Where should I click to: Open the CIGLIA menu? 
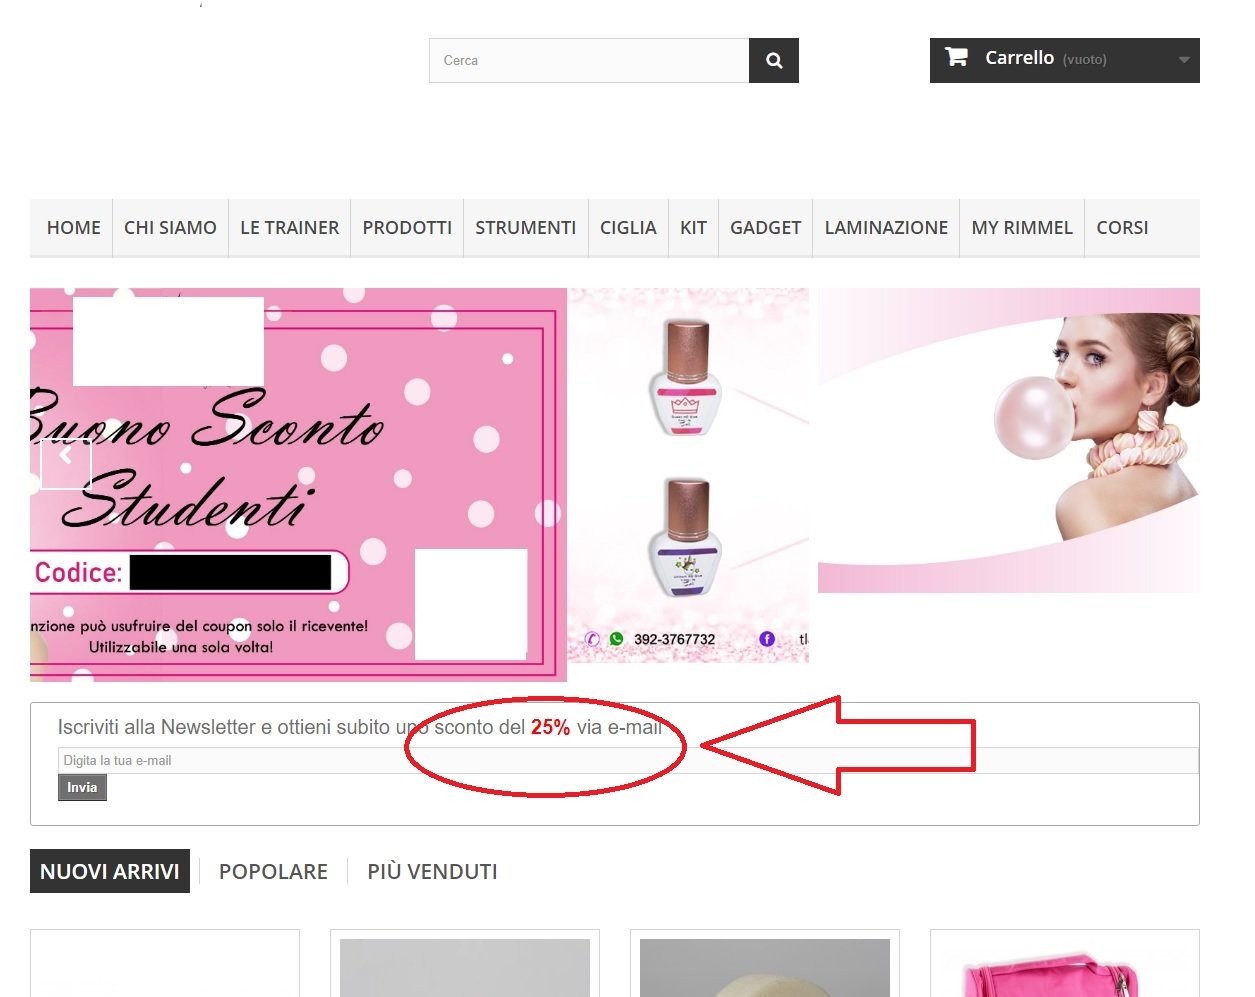628,228
